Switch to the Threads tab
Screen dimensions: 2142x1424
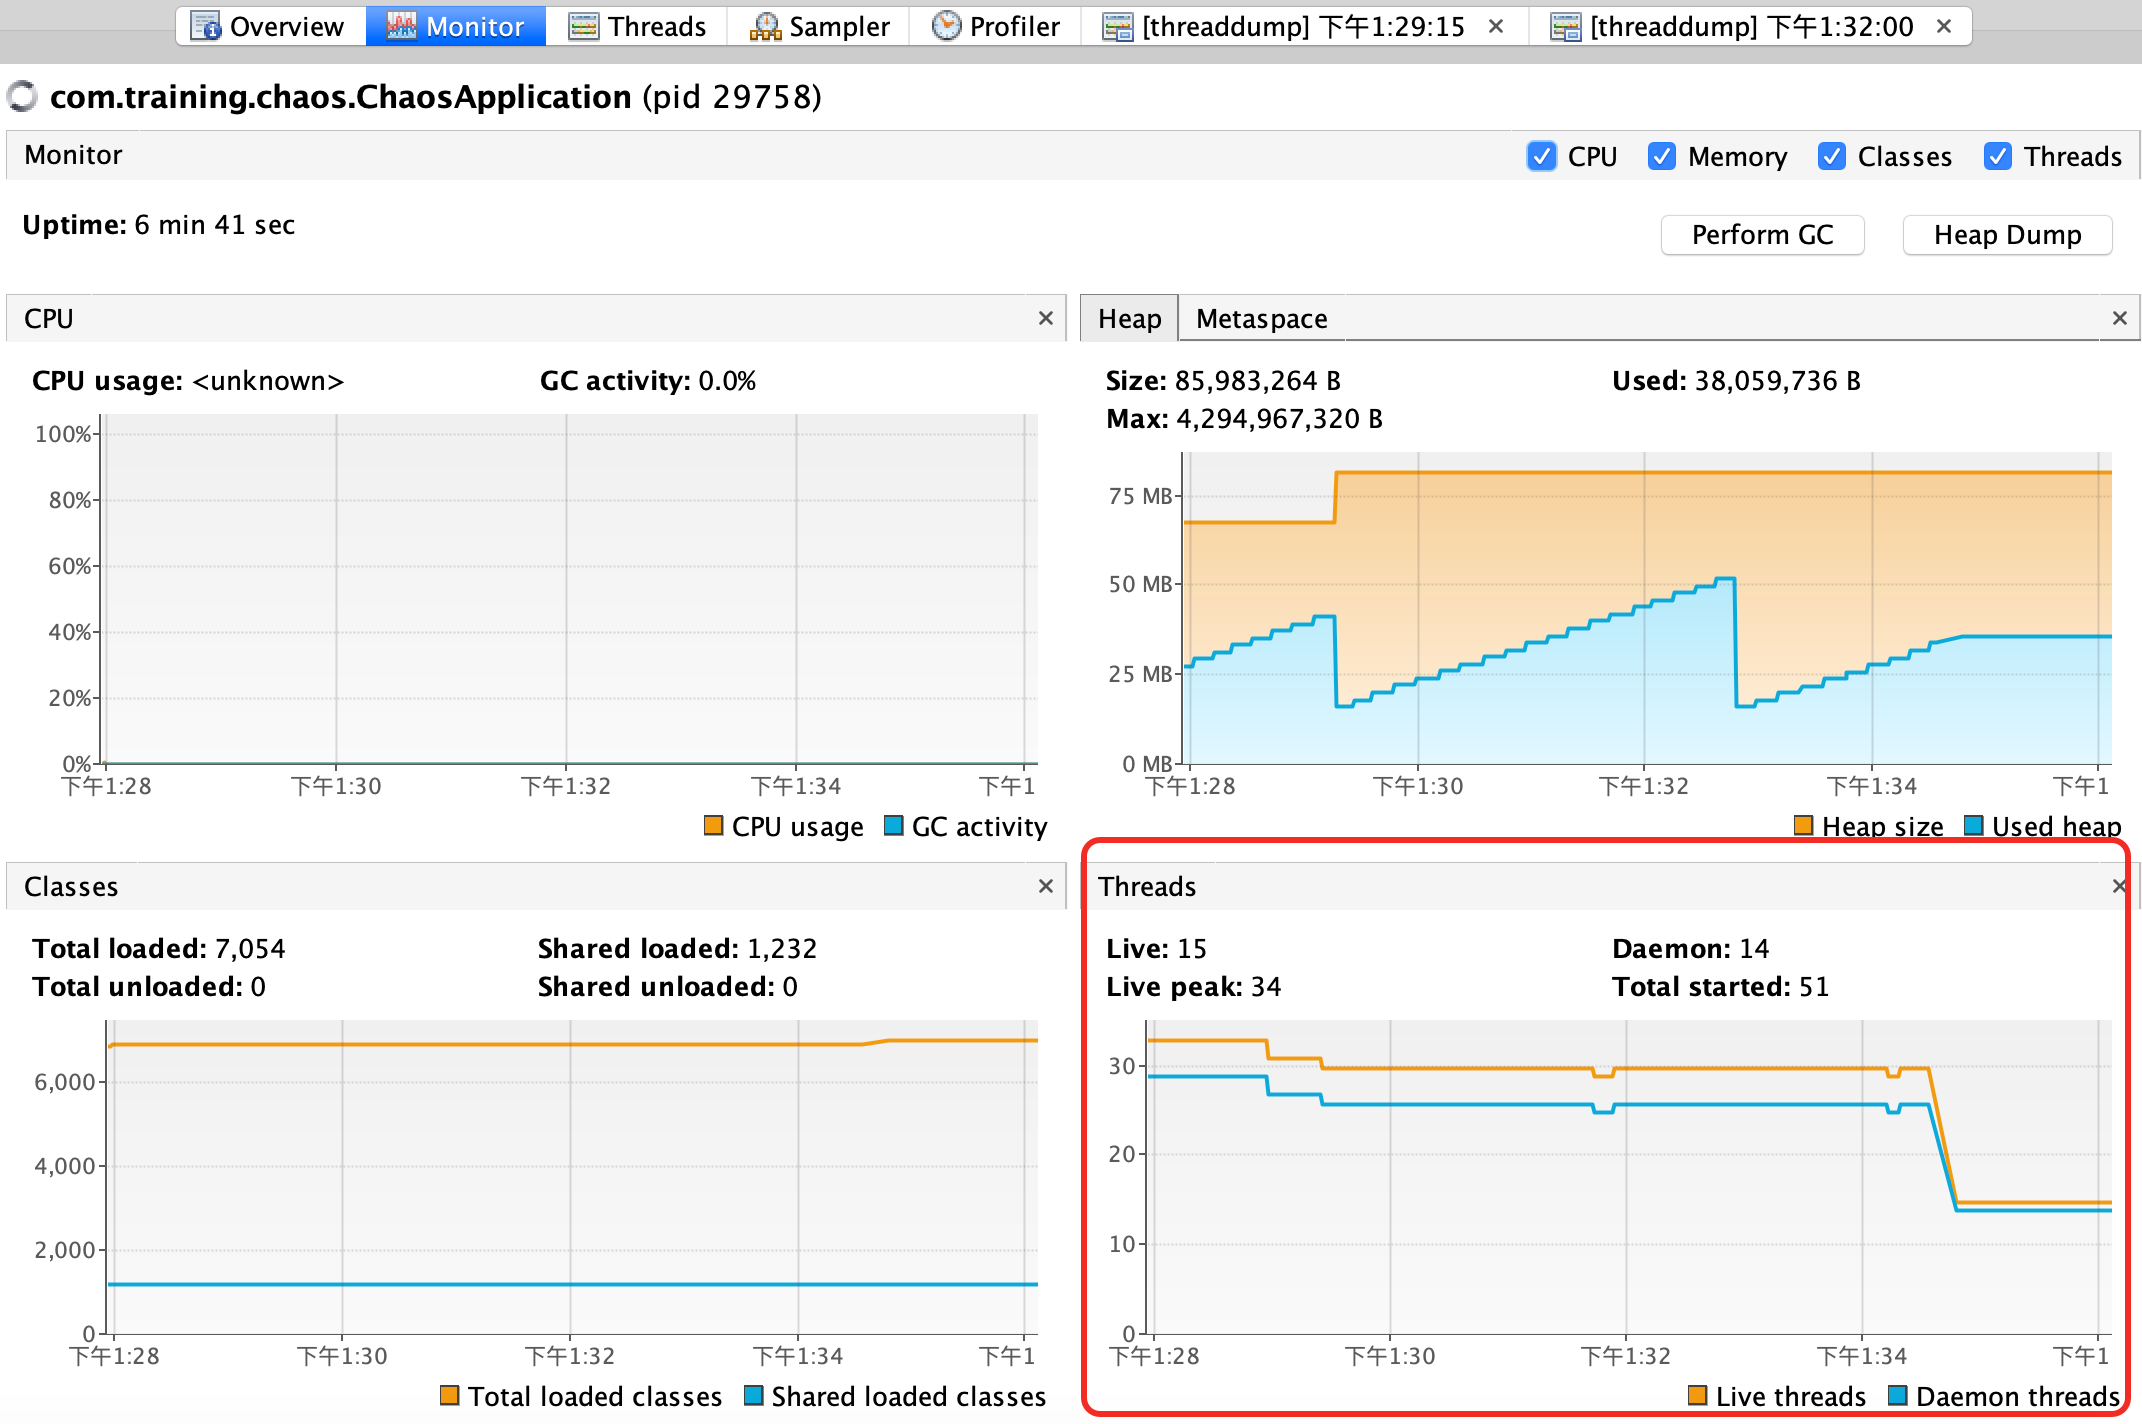coord(637,26)
